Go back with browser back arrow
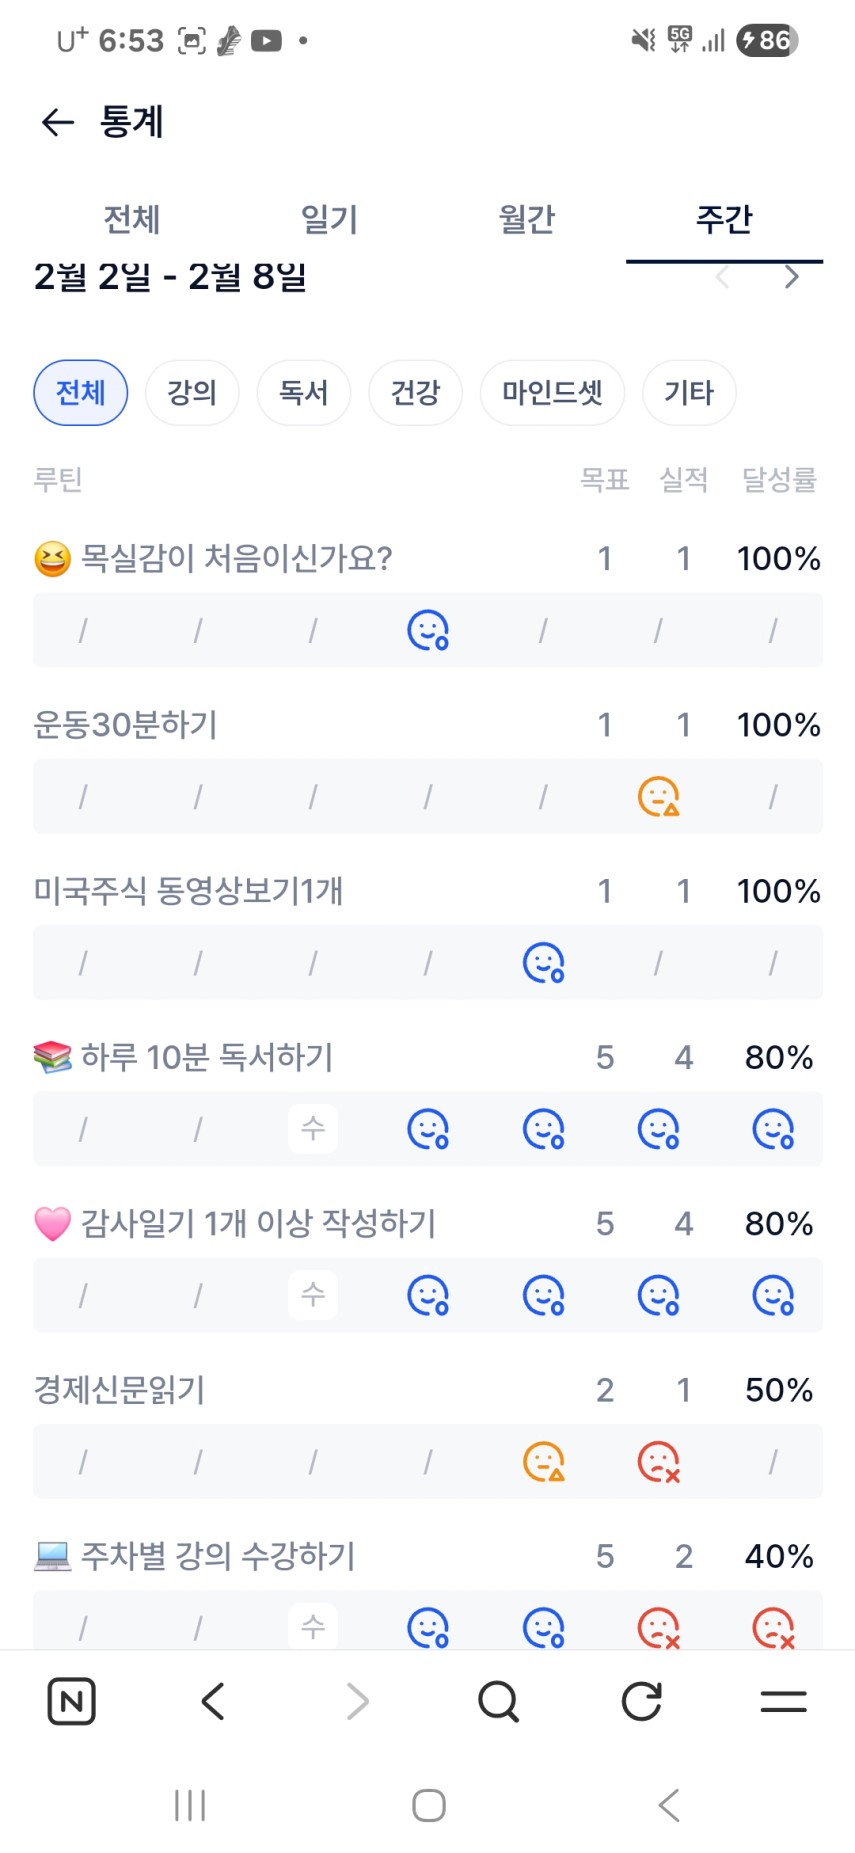Viewport: 855px width, 1853px height. (213, 1701)
